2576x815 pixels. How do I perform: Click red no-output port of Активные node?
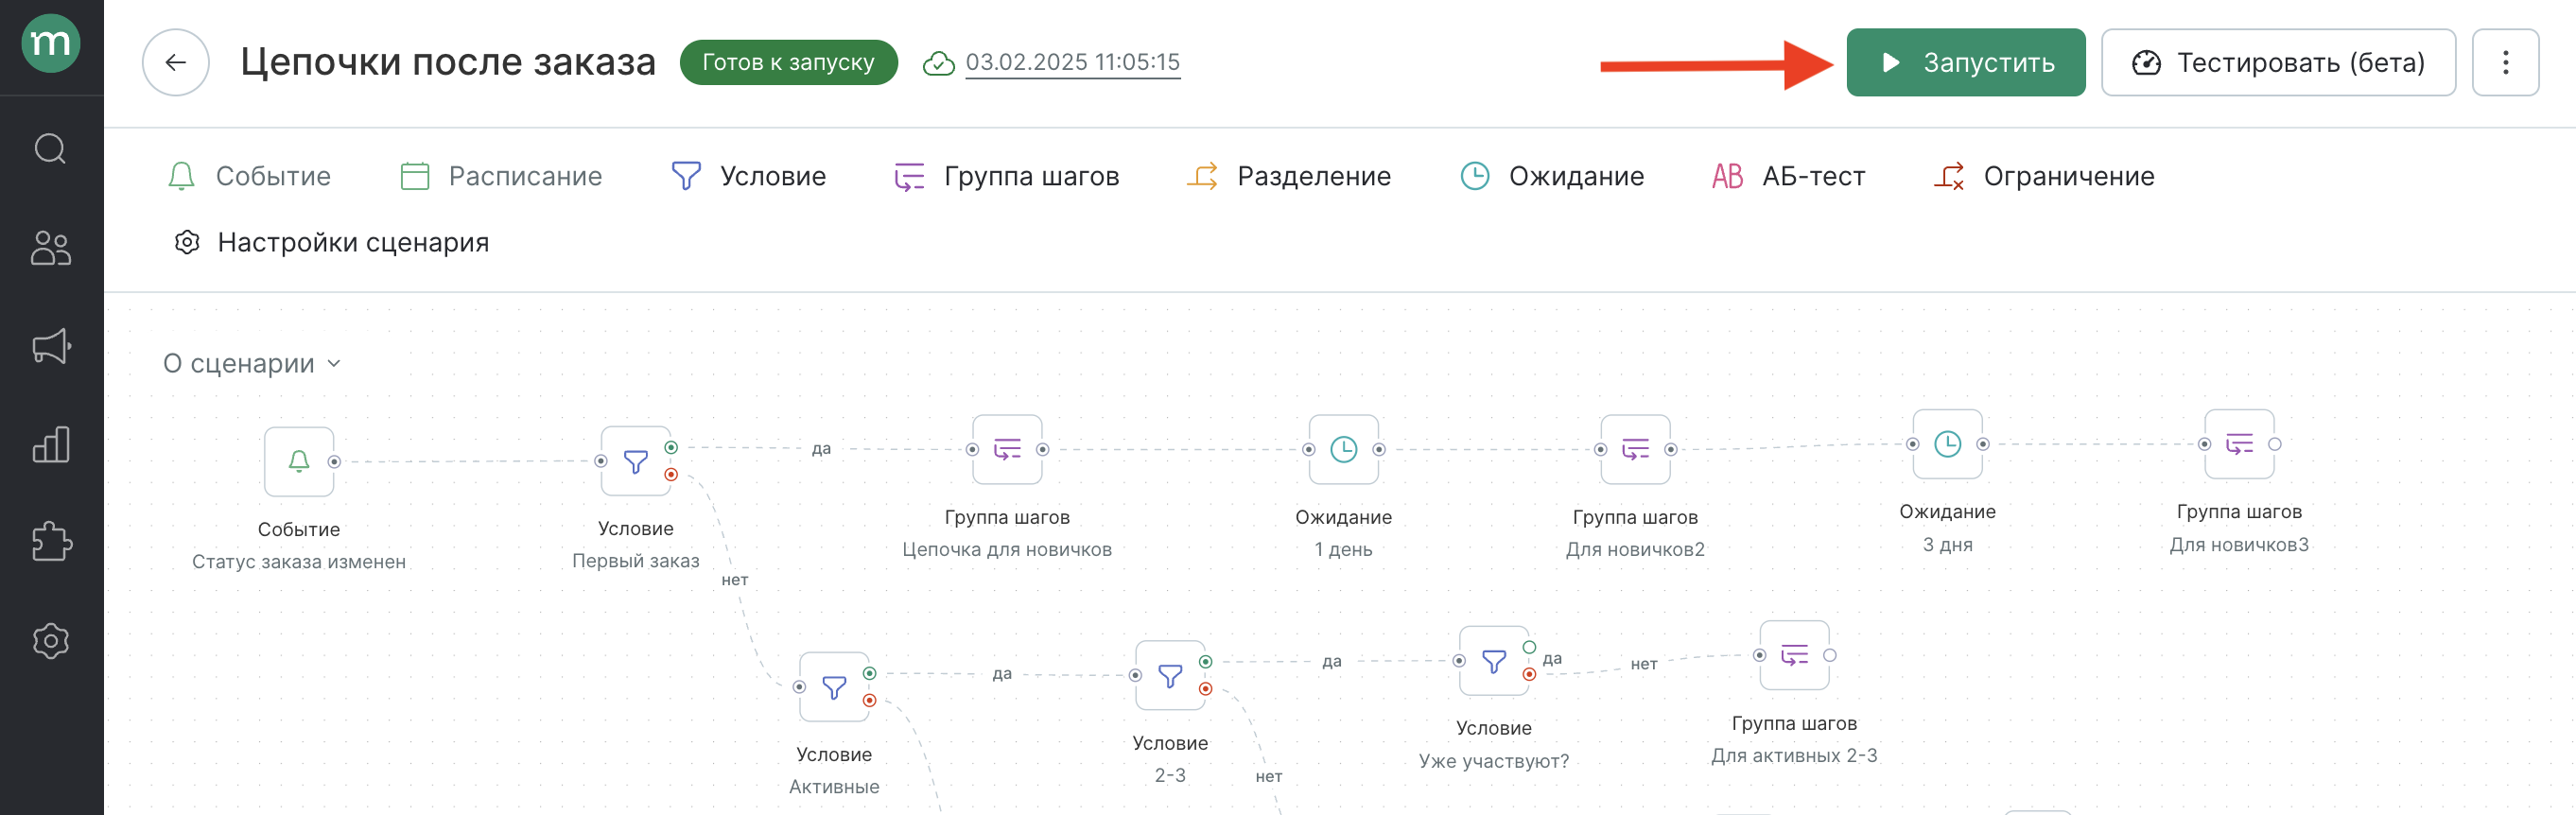pos(869,700)
